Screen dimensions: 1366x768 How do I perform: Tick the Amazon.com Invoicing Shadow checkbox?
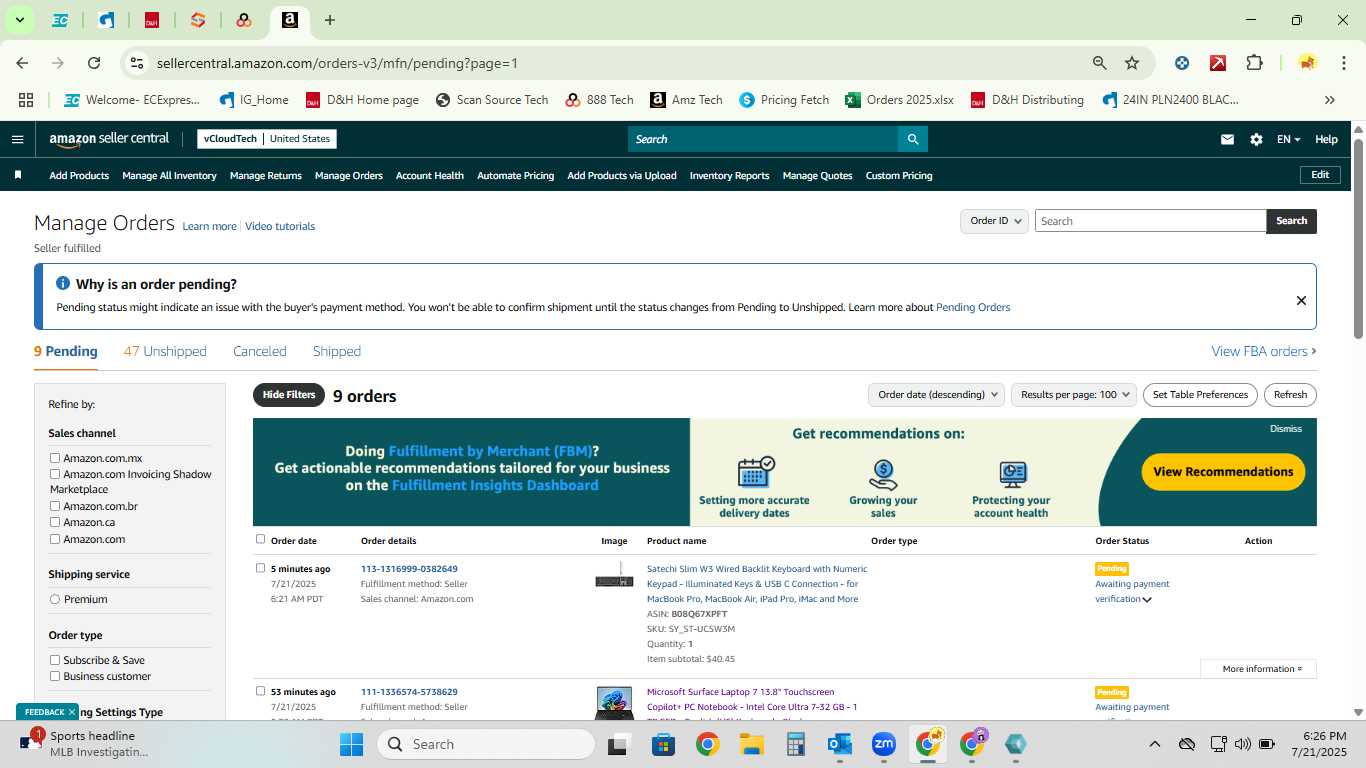(x=55, y=474)
